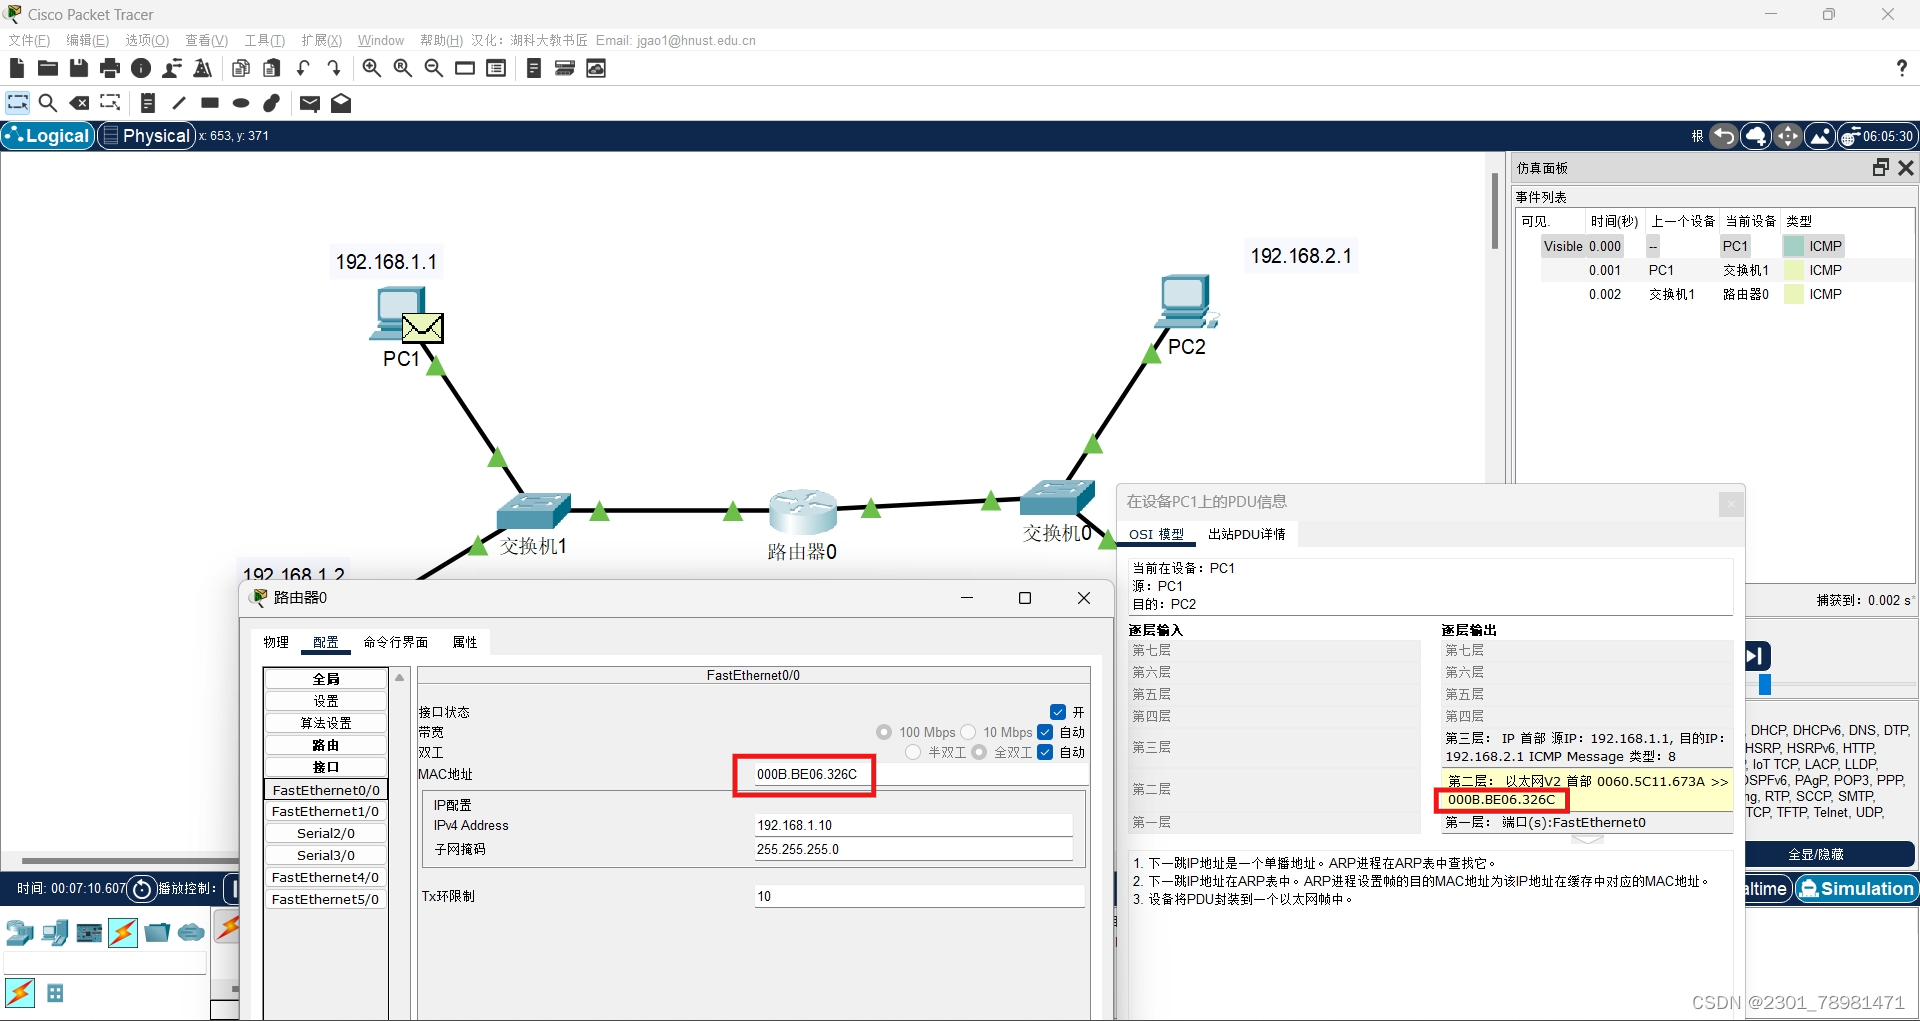
Task: Click the Tx环限制 input field
Action: tap(919, 896)
